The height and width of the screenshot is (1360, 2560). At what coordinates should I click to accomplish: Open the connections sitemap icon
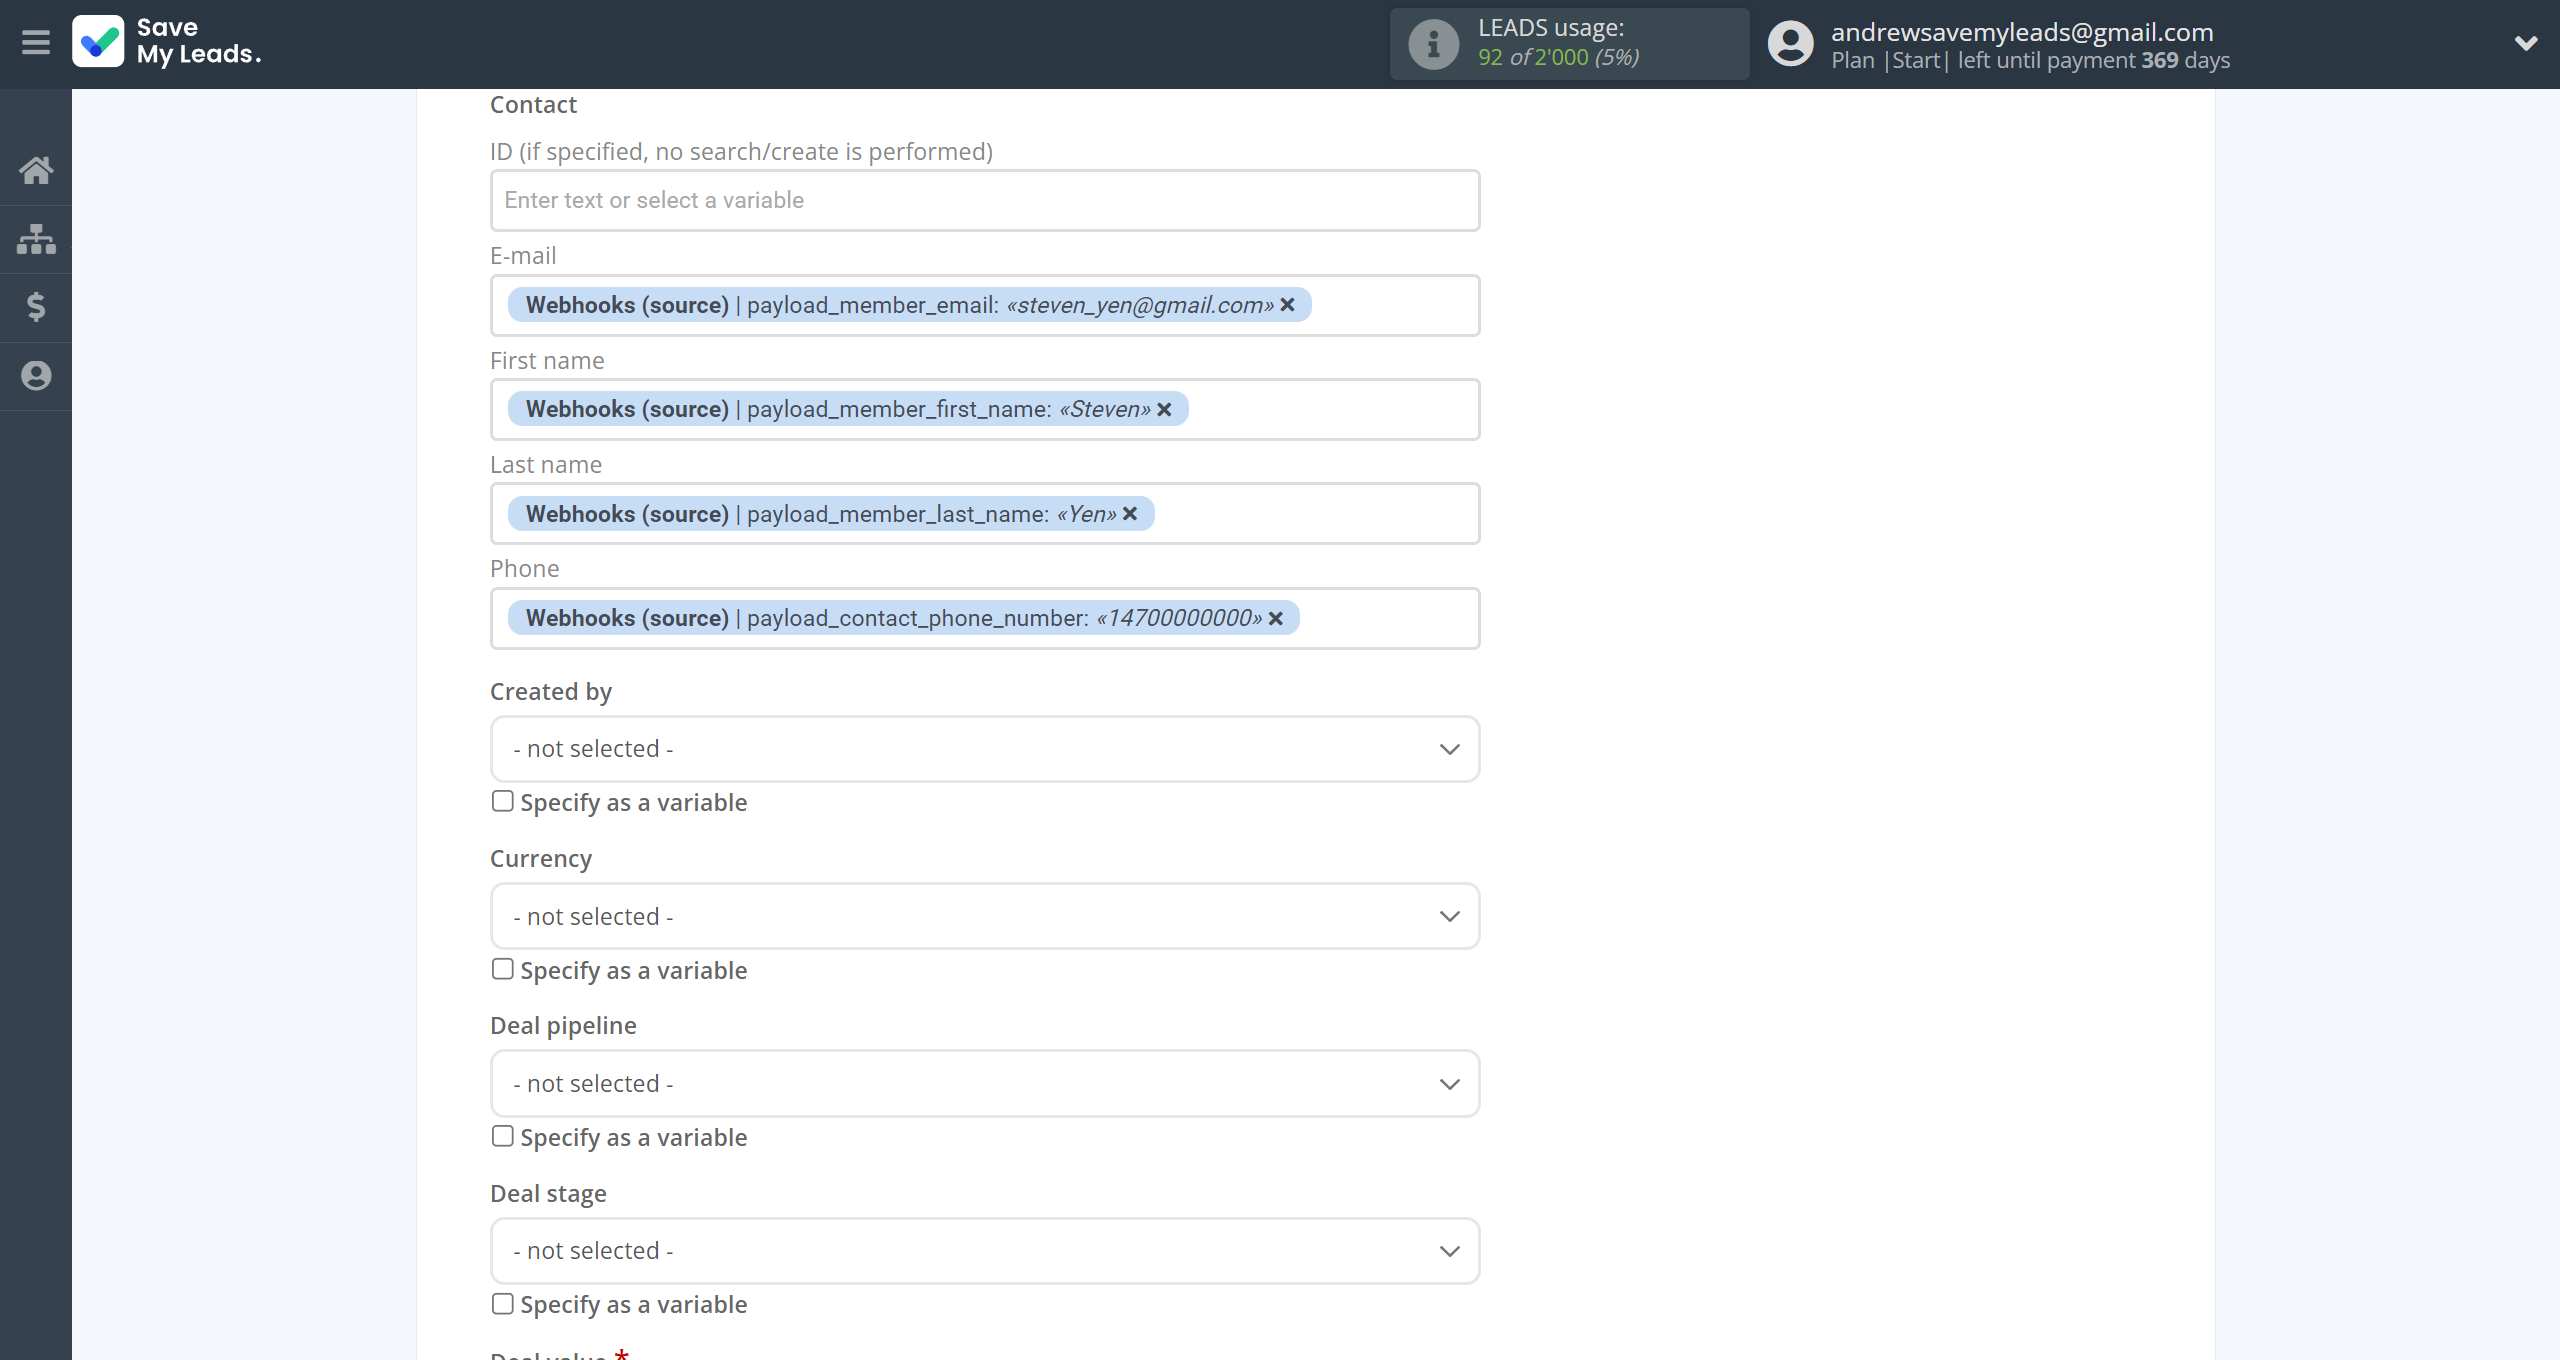(36, 239)
